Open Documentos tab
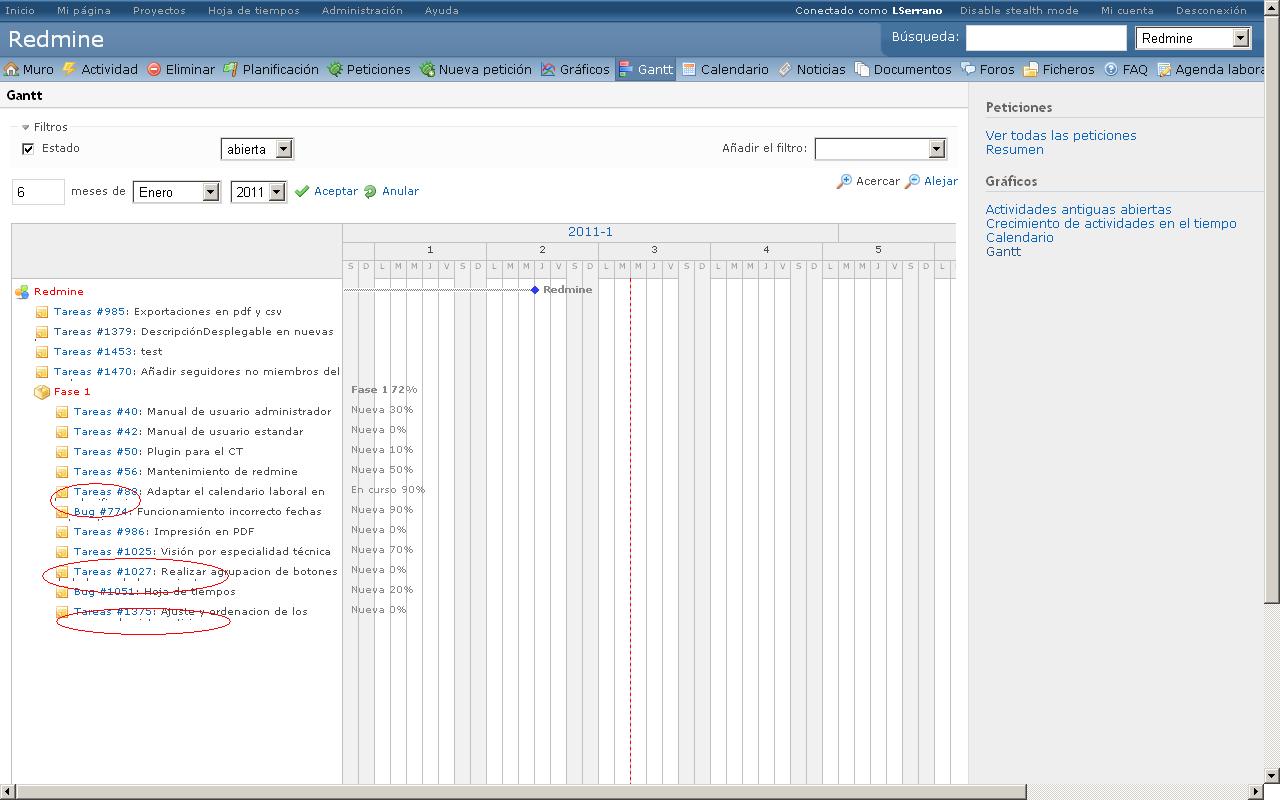The width and height of the screenshot is (1280, 800). point(903,69)
